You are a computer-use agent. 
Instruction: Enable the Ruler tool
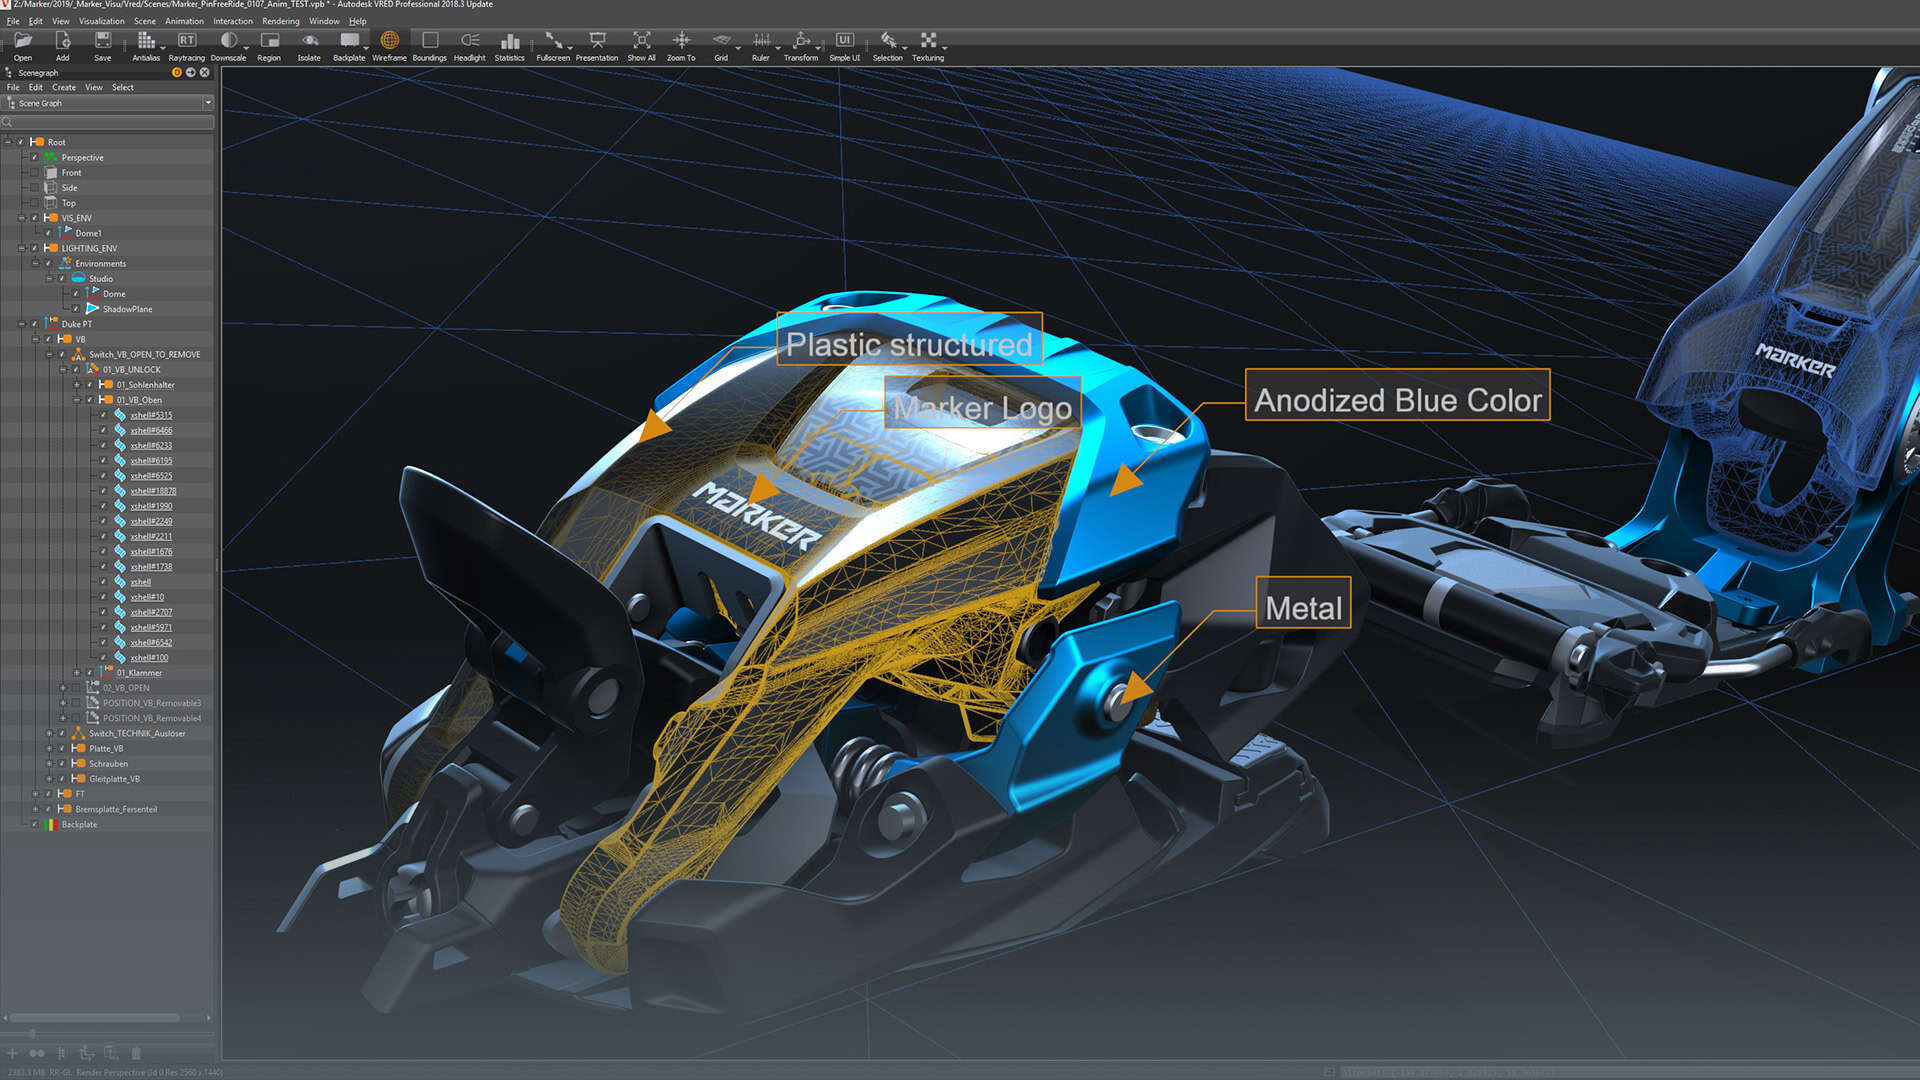coord(761,46)
